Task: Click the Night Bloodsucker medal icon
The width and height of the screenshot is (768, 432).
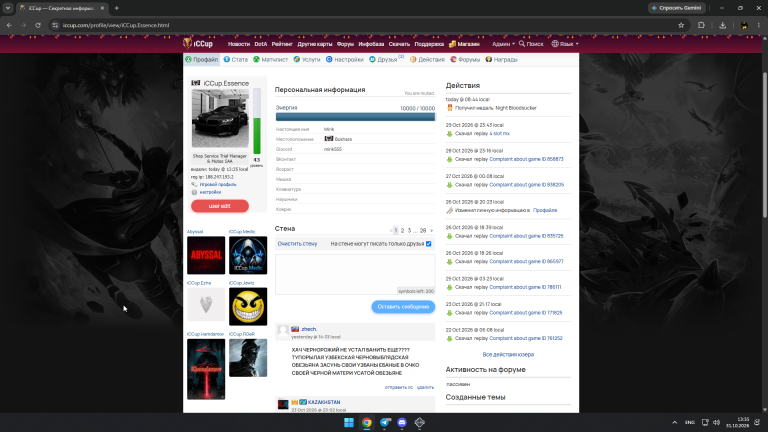Action: (x=450, y=108)
